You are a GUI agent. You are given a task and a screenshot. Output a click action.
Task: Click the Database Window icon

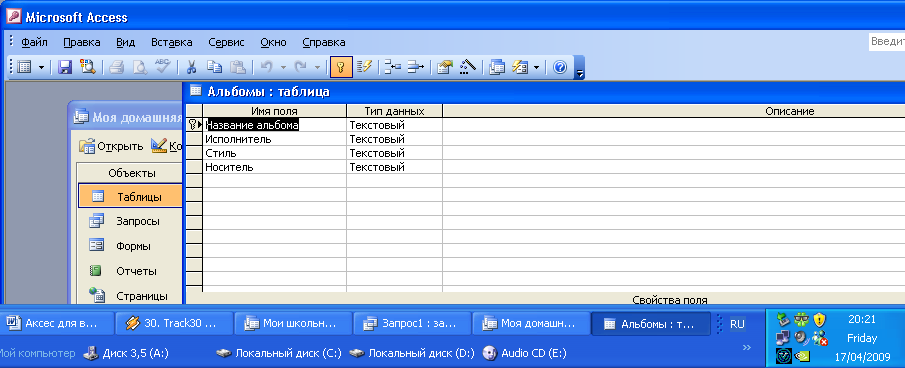pos(496,67)
